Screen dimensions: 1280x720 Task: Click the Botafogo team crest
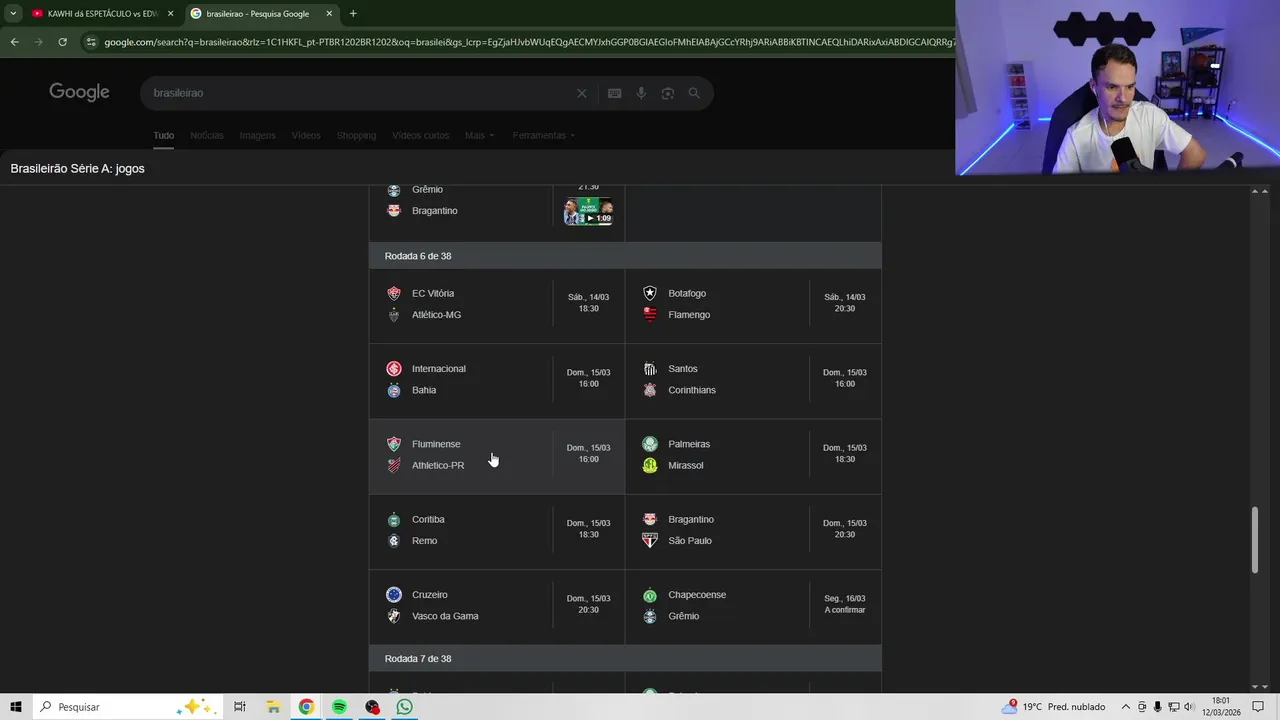tap(650, 293)
